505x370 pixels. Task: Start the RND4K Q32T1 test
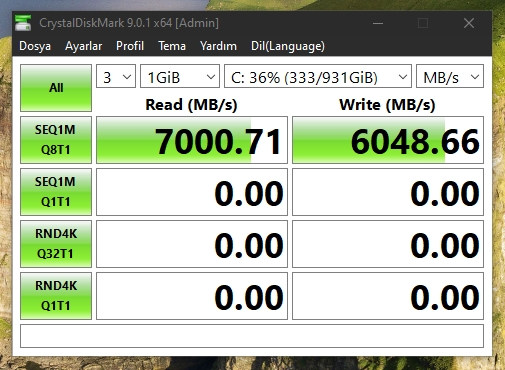tap(56, 244)
